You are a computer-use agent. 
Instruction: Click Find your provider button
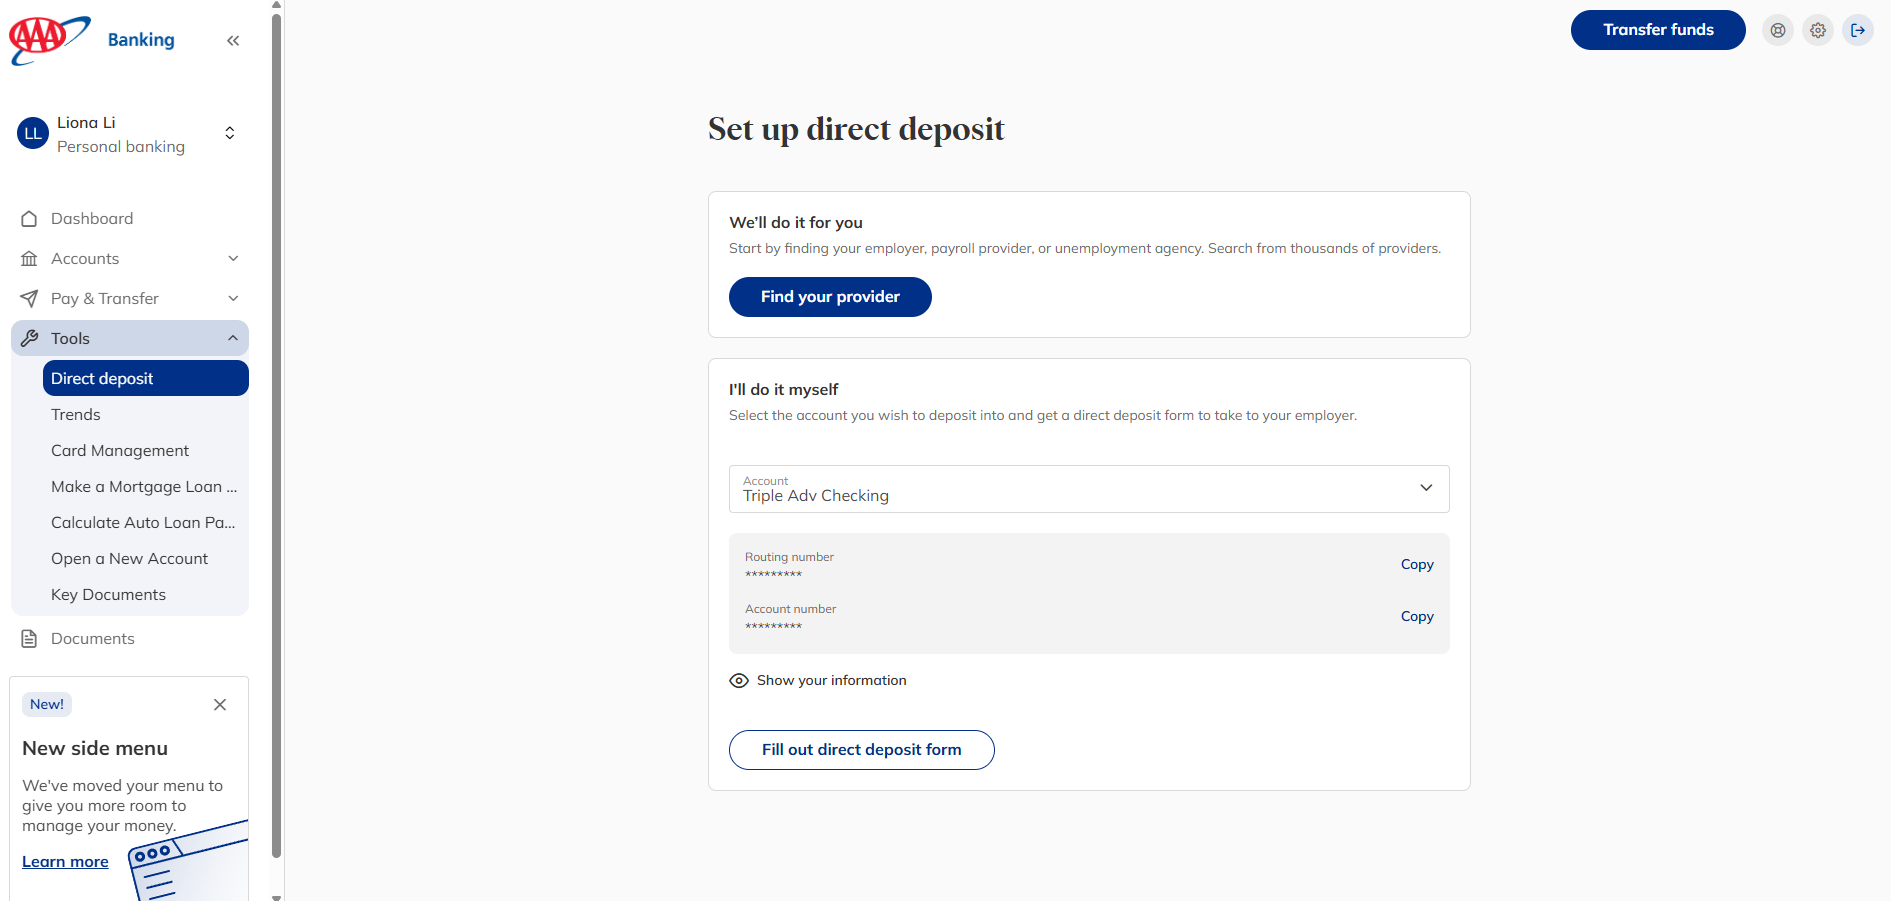[830, 297]
